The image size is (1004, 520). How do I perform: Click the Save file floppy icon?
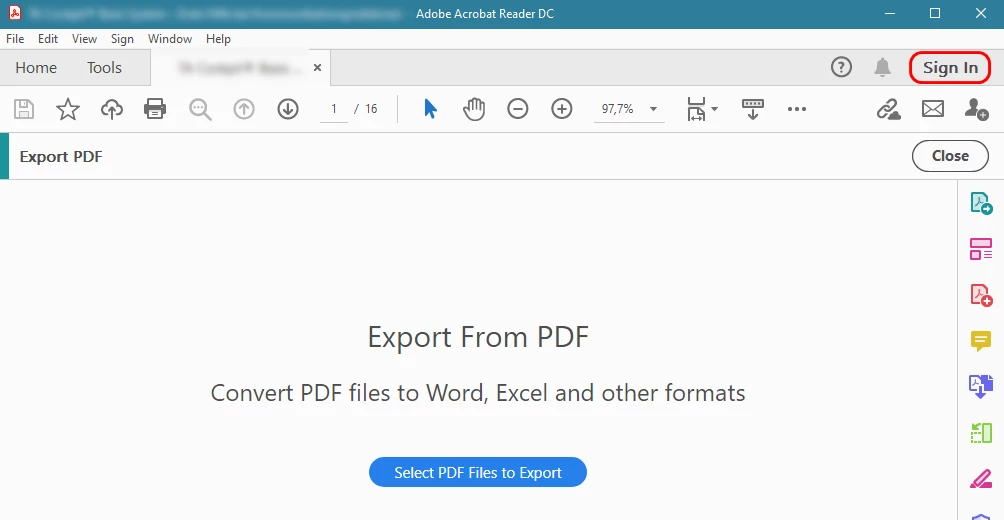[24, 109]
